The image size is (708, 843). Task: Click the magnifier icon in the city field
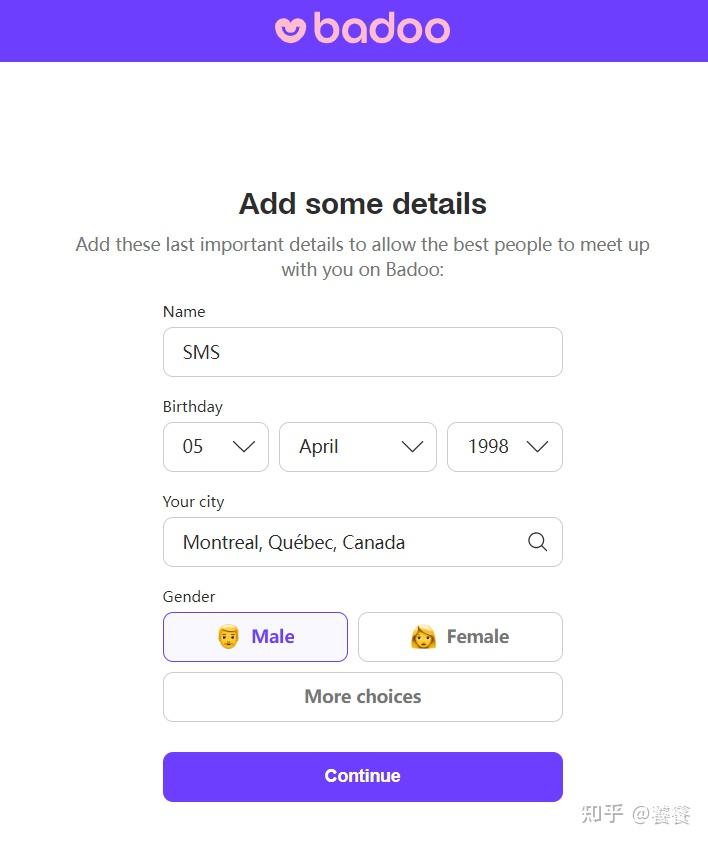pyautogui.click(x=537, y=542)
